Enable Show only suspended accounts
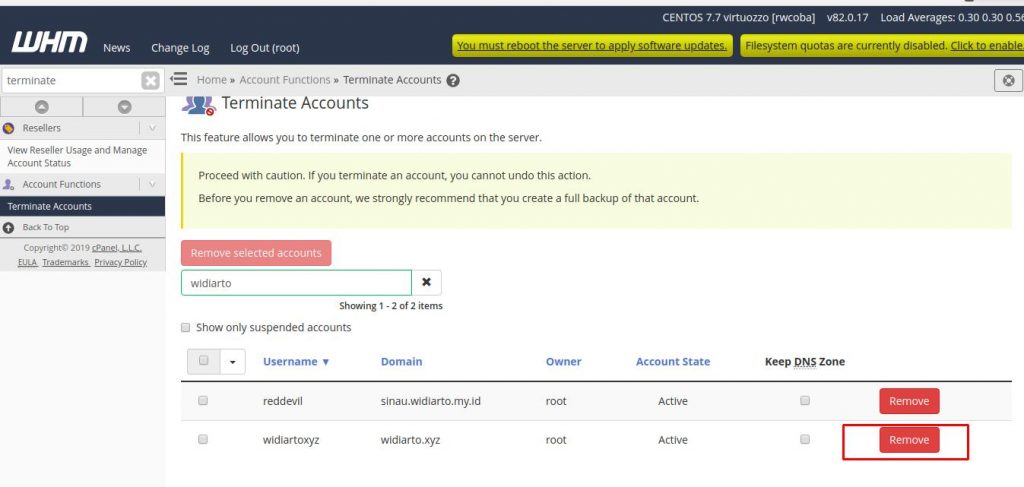Screen dimensions: 1024x487 [185, 328]
